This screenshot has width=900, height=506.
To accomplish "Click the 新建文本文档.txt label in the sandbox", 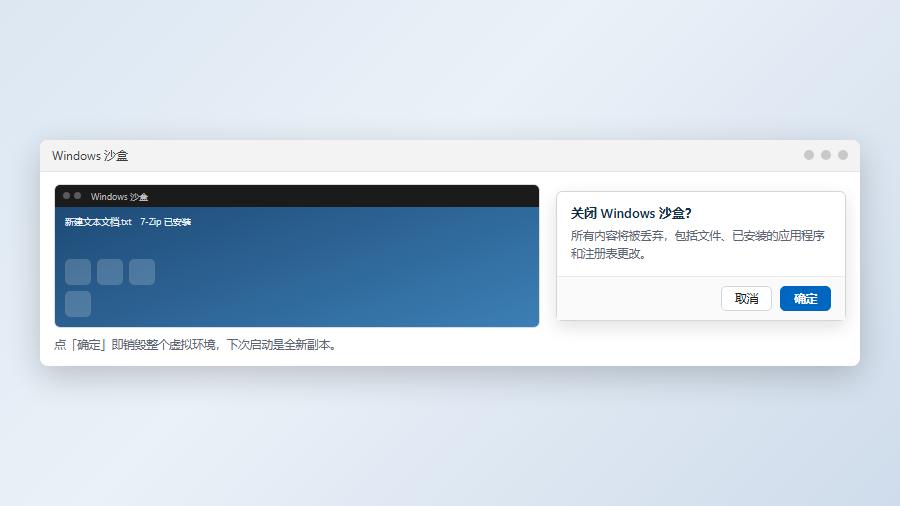I will click(98, 222).
